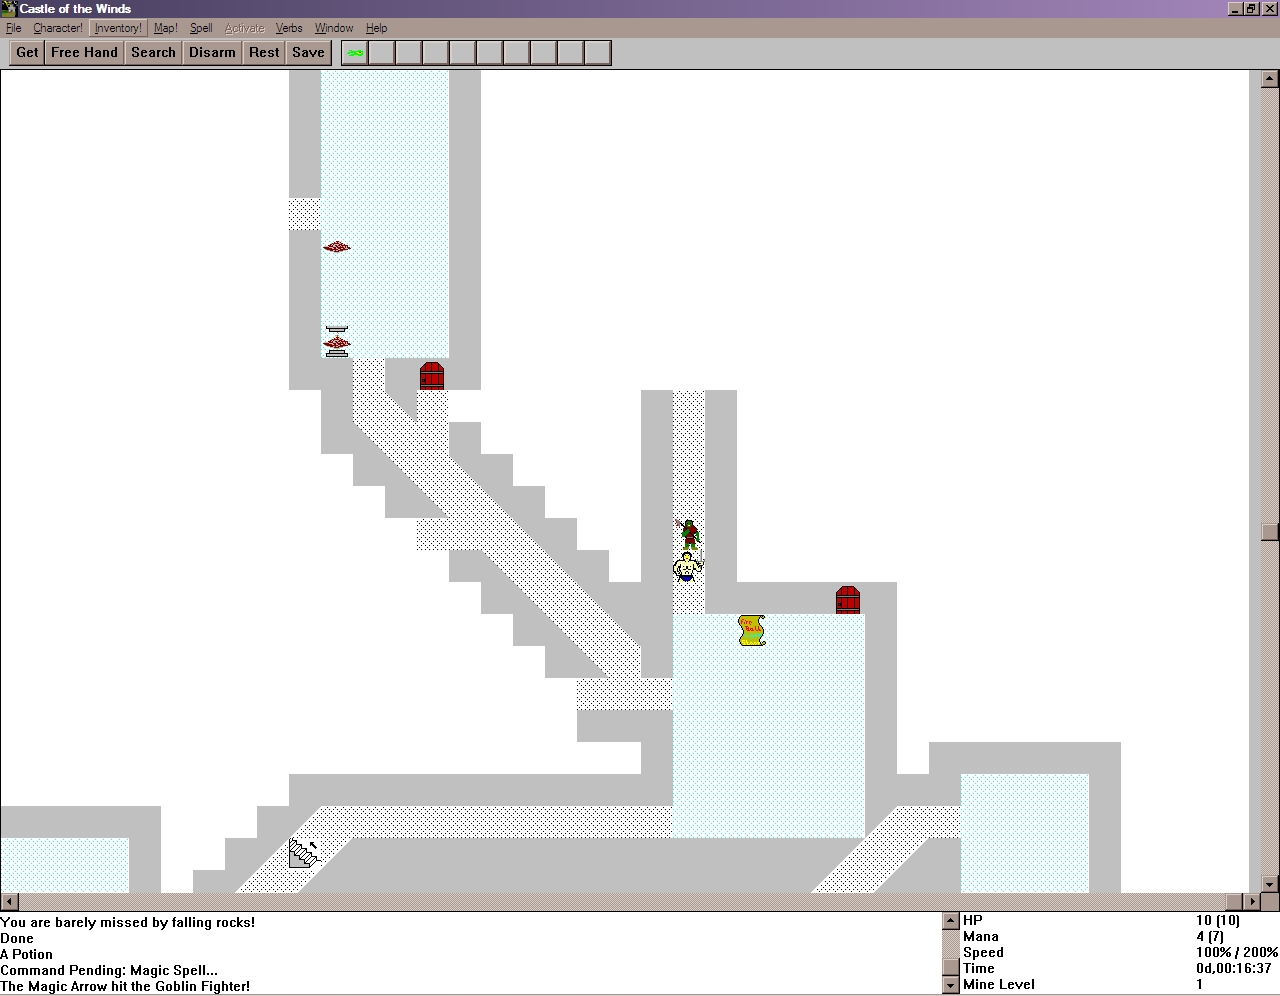Click the Free Hand button
The image size is (1280, 996).
click(84, 52)
